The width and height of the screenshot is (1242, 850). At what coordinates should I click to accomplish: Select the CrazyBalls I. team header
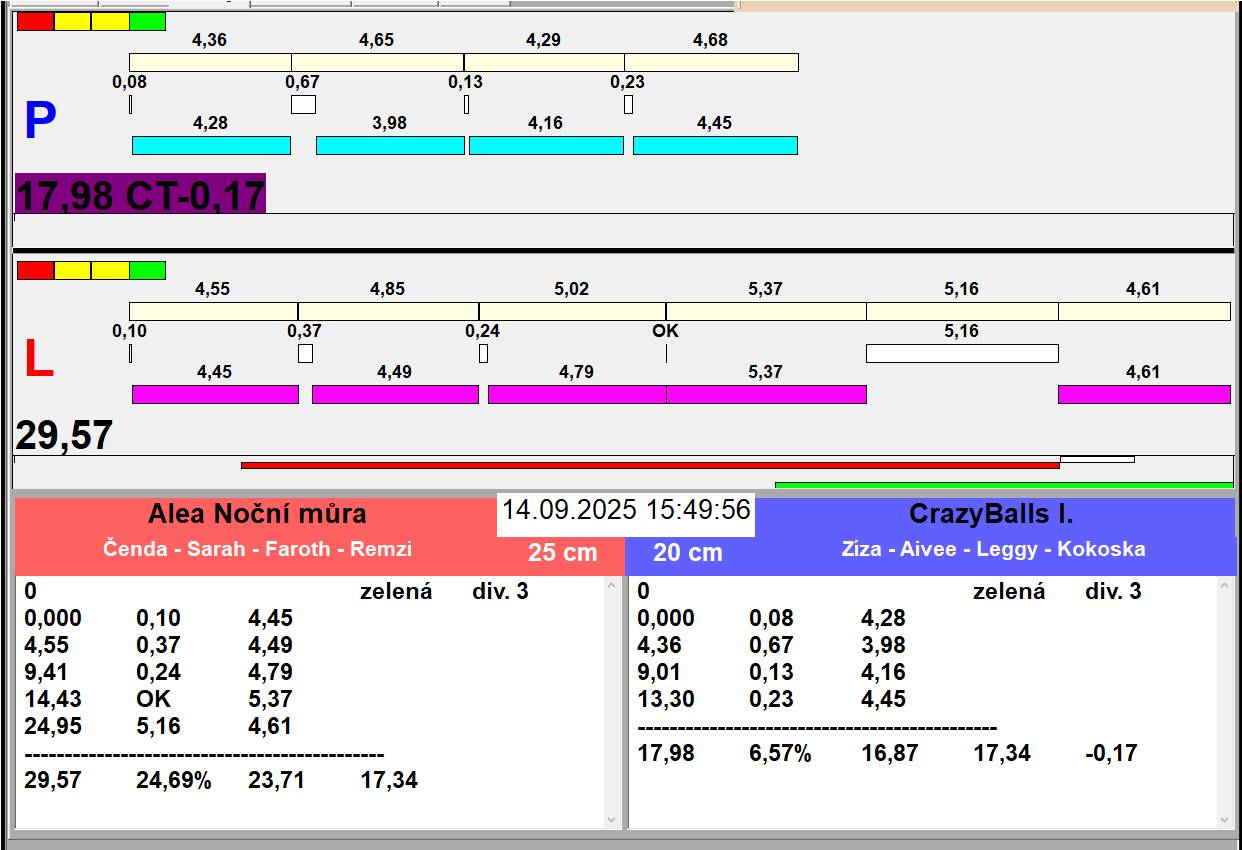990,514
